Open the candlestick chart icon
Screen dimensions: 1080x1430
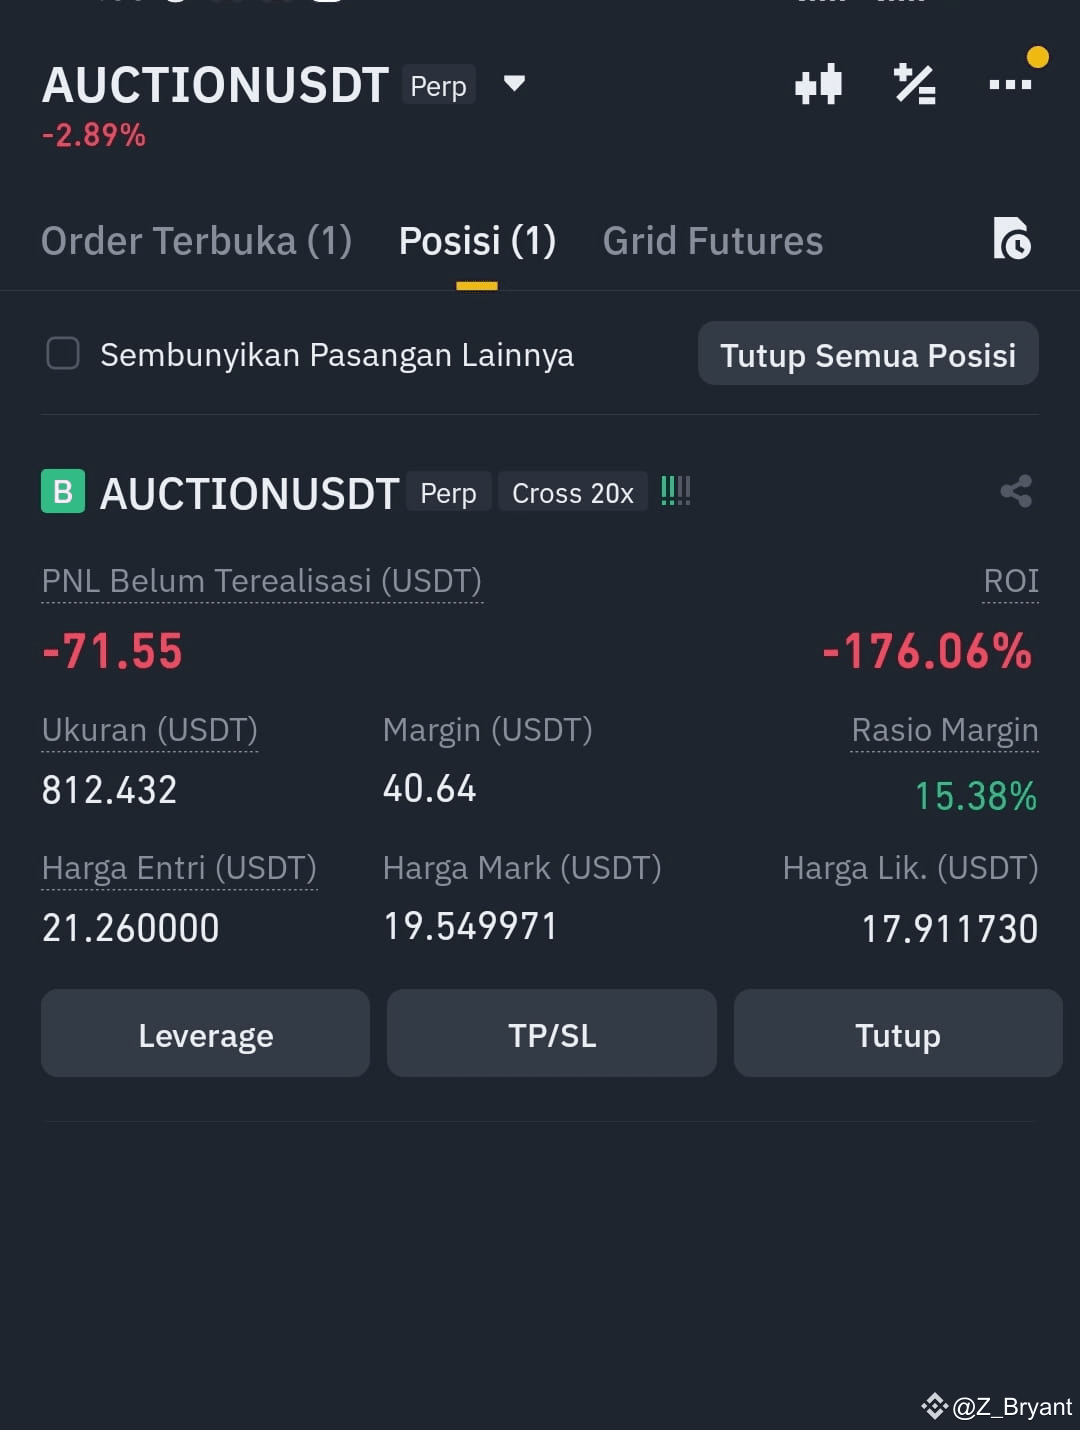coord(818,85)
